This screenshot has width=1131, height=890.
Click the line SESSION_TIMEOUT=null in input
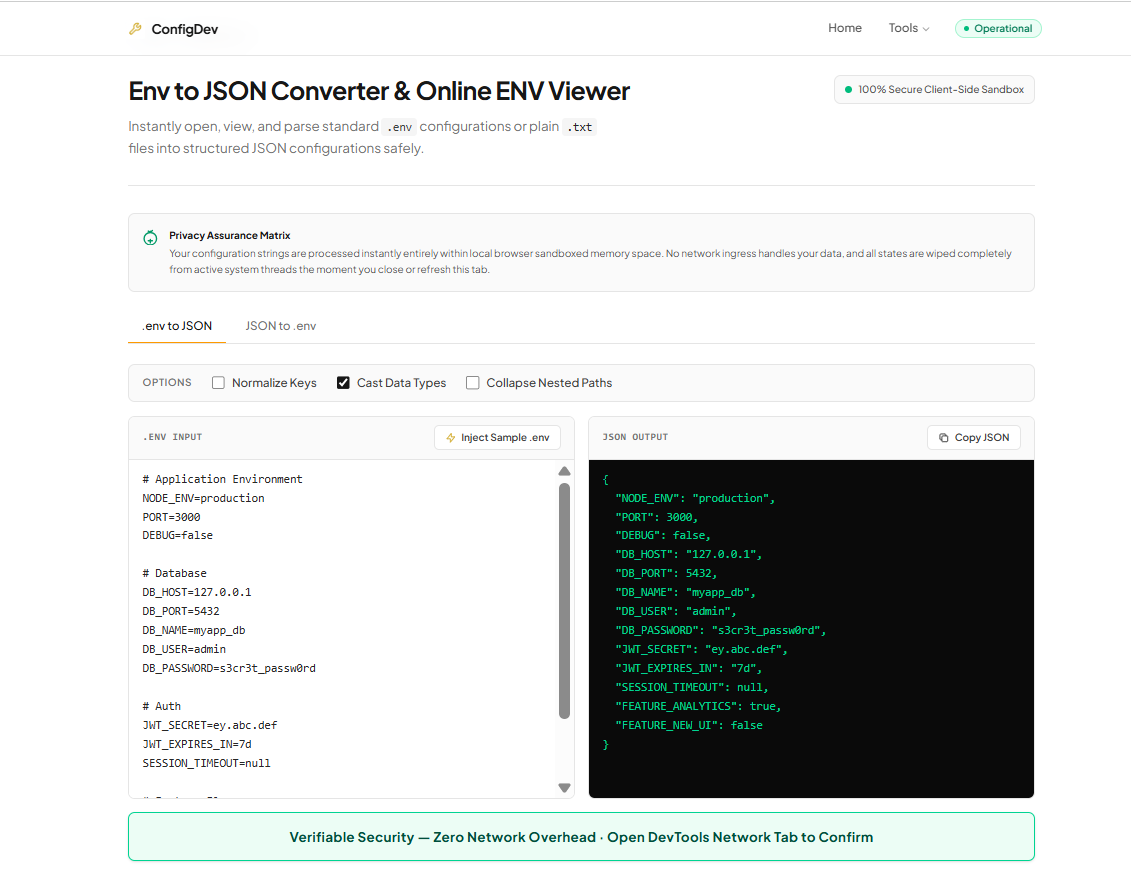(206, 763)
